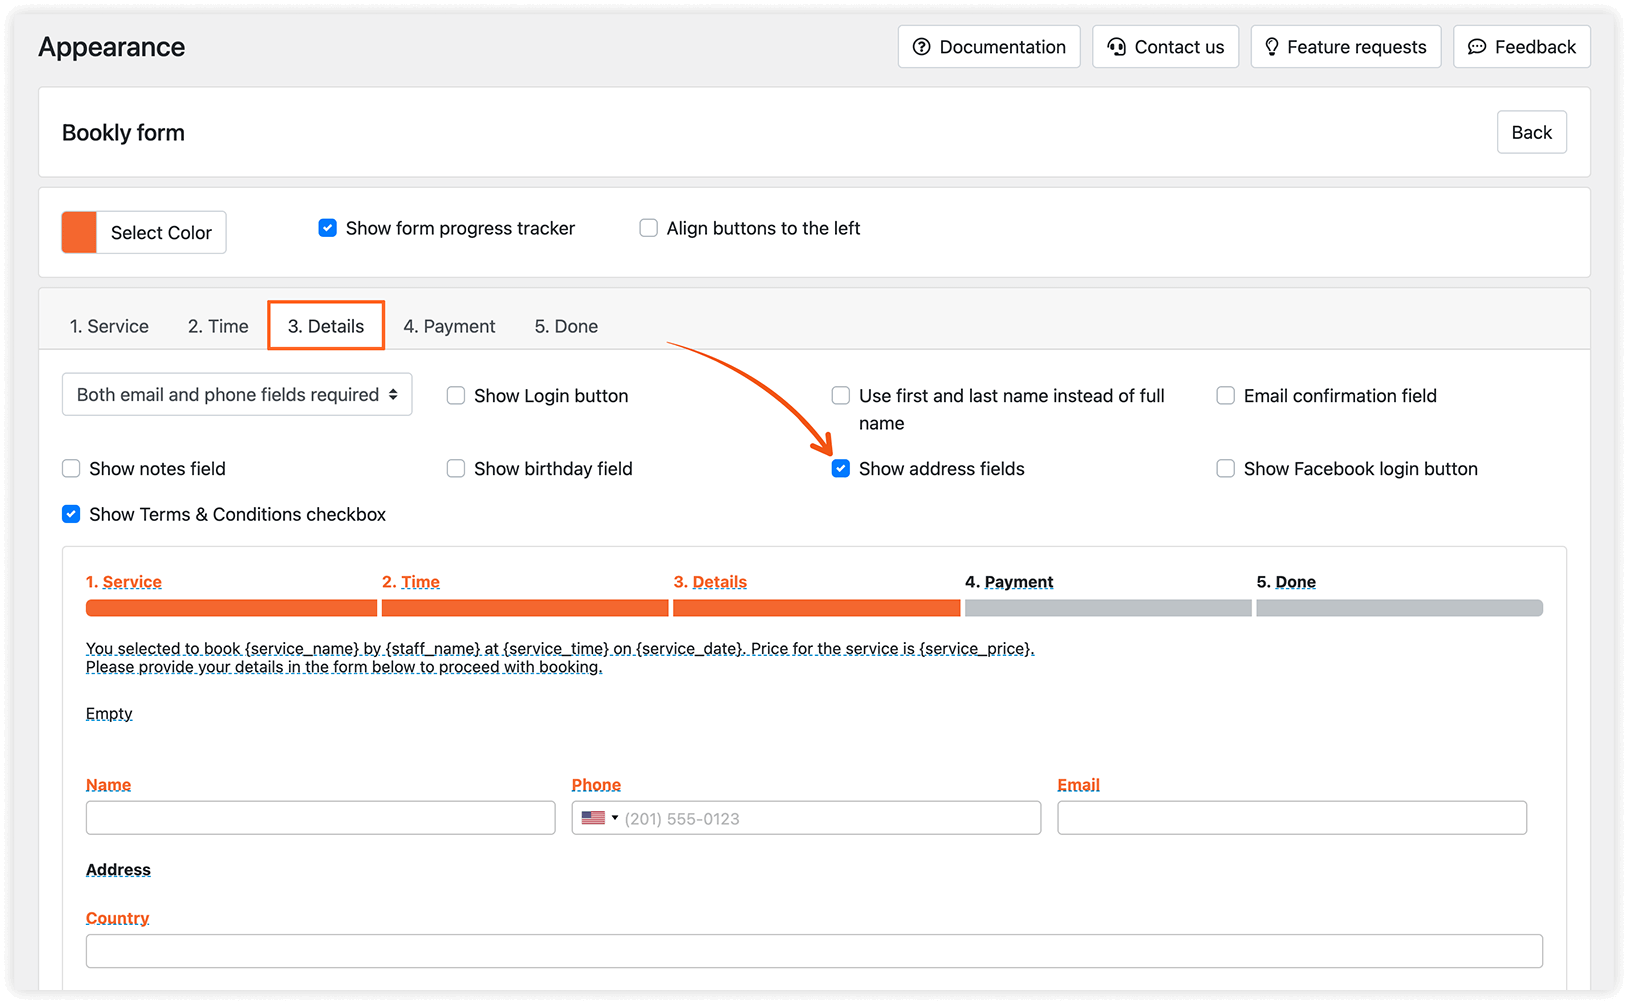Click the Phone field label
The width and height of the screenshot is (1628, 1004).
(596, 785)
